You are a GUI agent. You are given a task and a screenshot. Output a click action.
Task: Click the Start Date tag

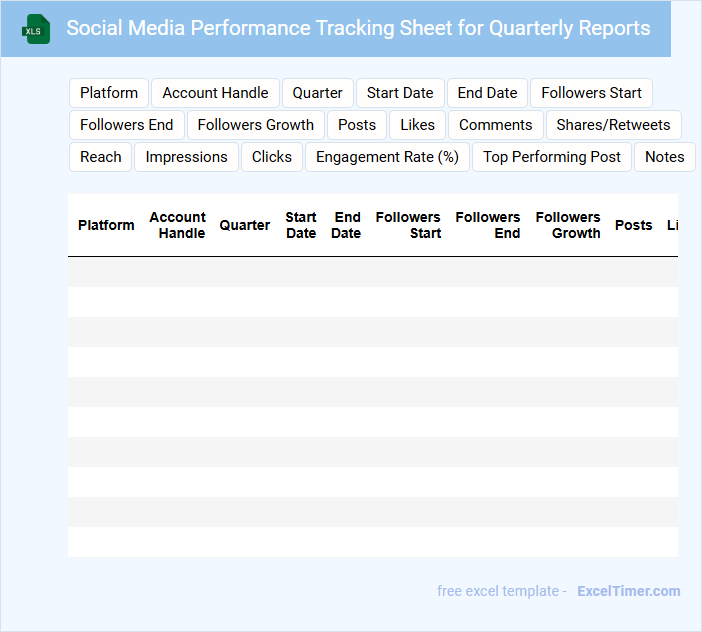pyautogui.click(x=400, y=93)
